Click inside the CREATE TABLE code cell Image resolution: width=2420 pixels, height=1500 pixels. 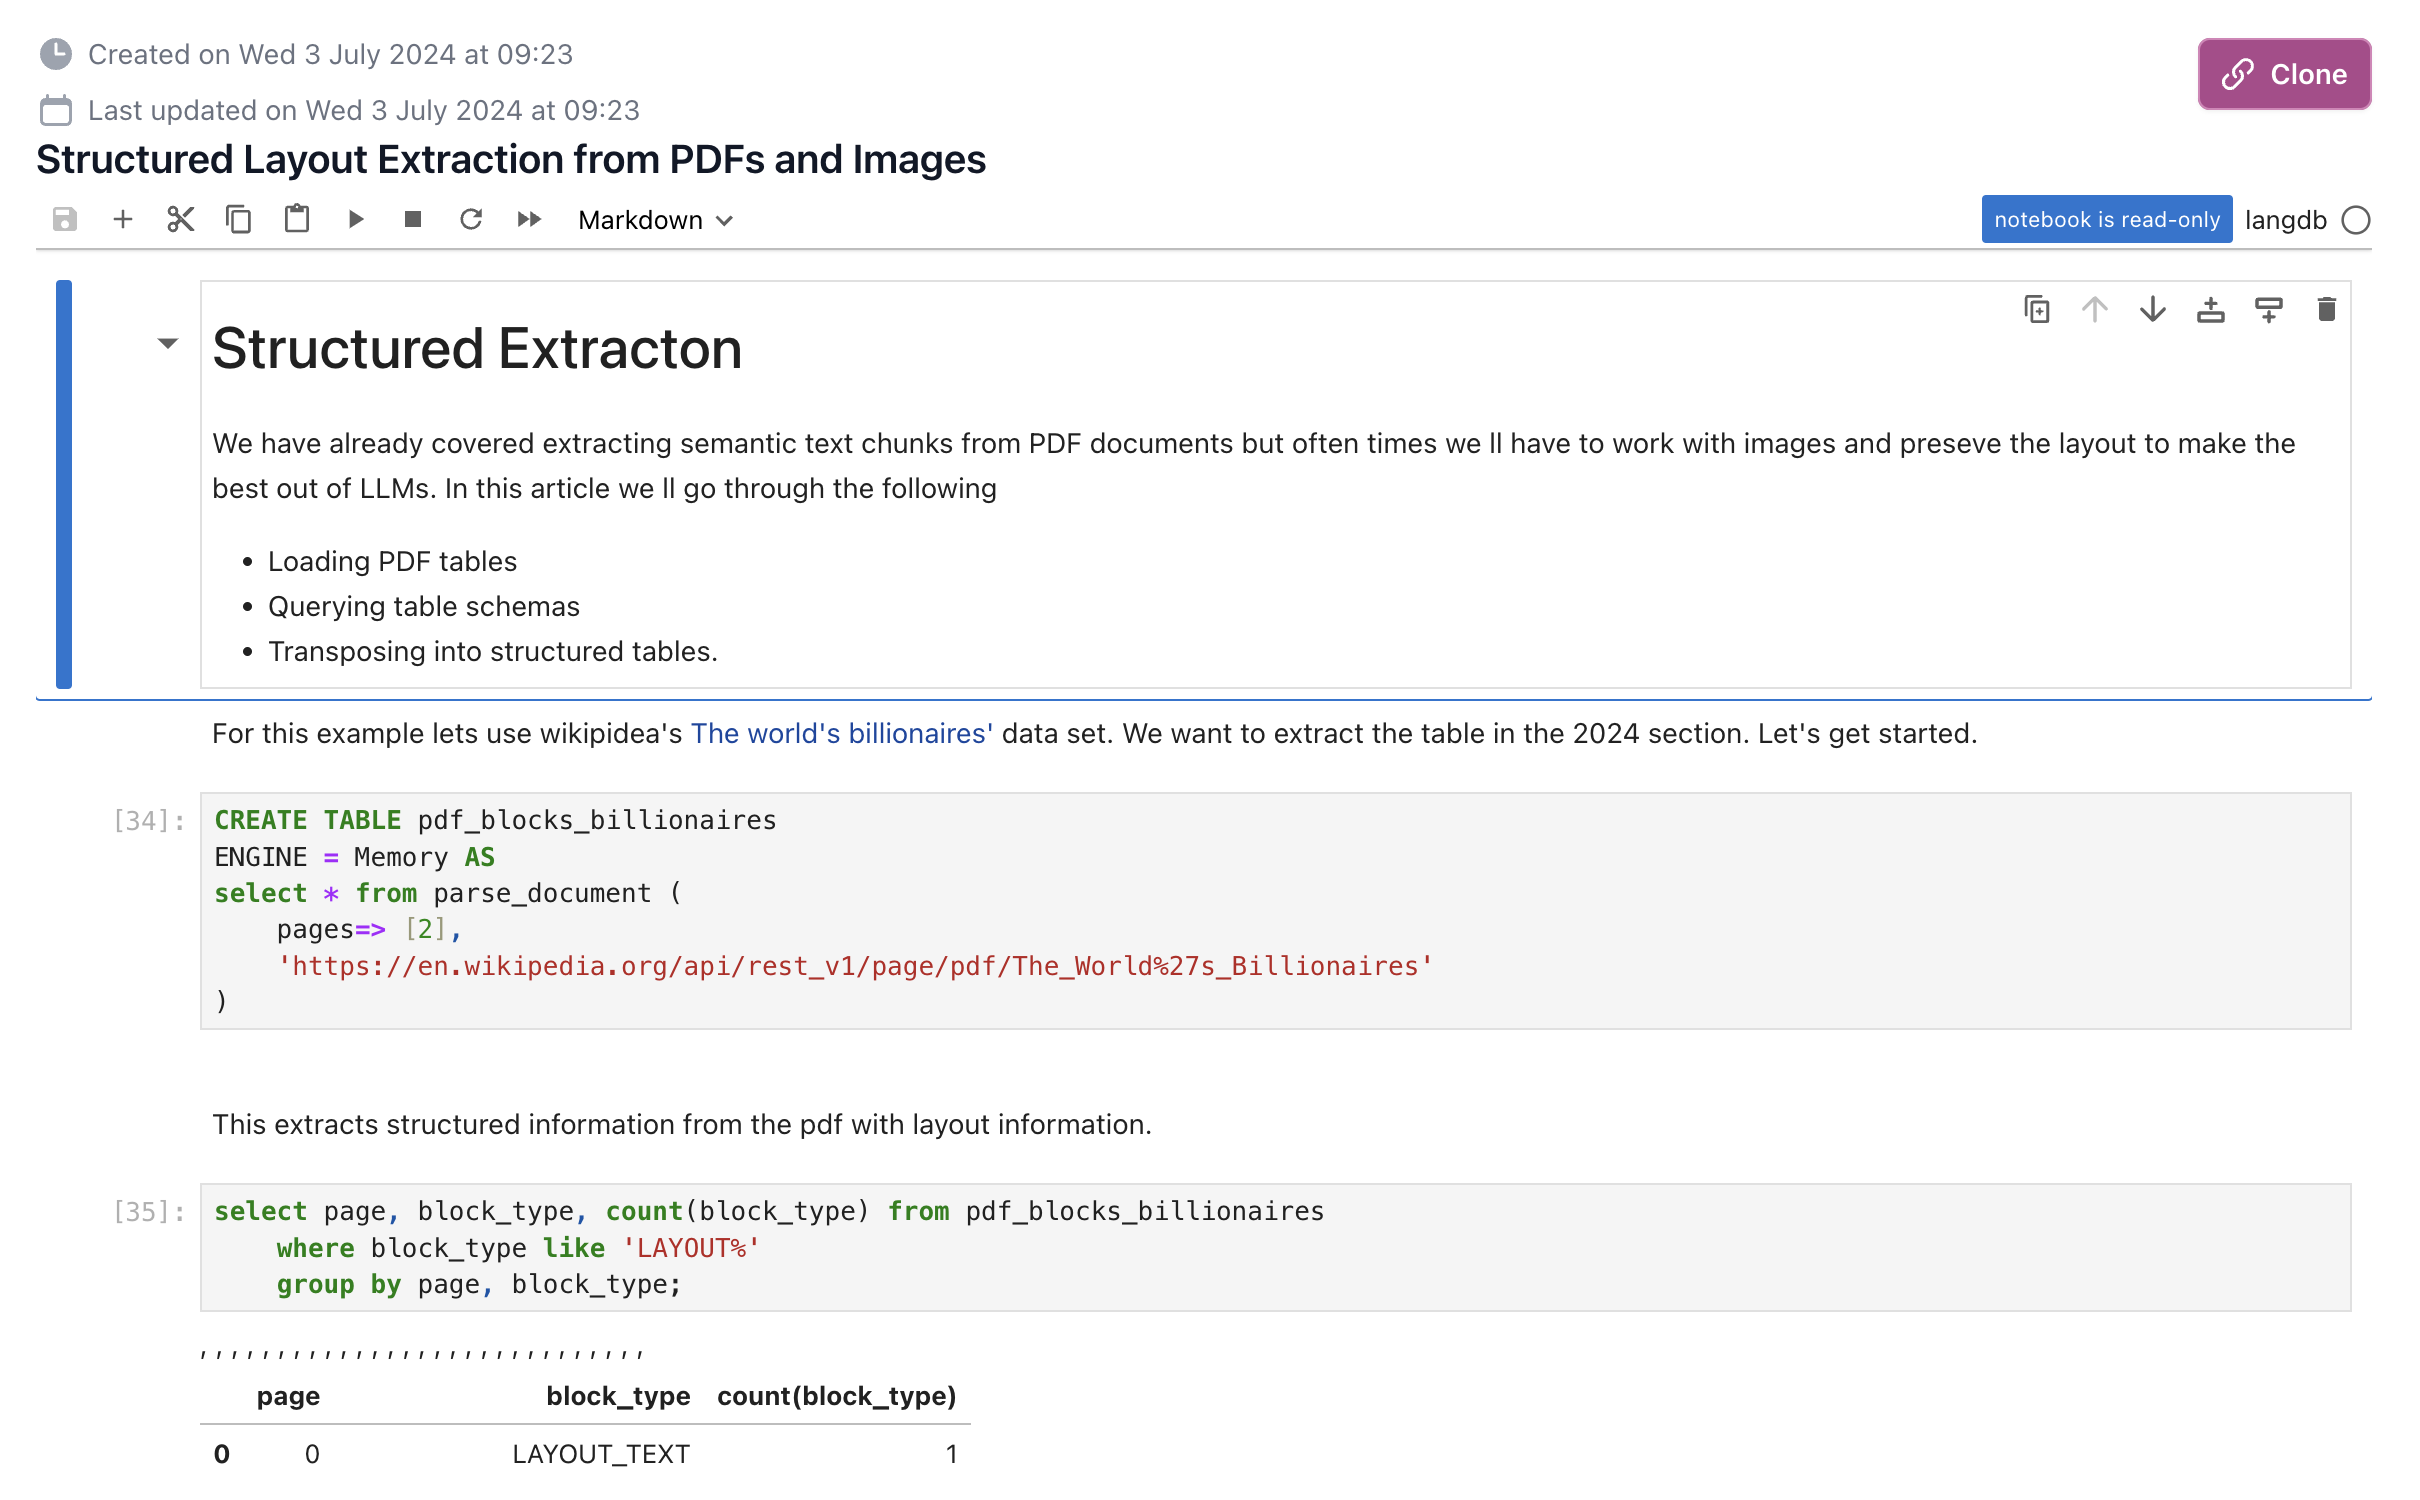1275,911
